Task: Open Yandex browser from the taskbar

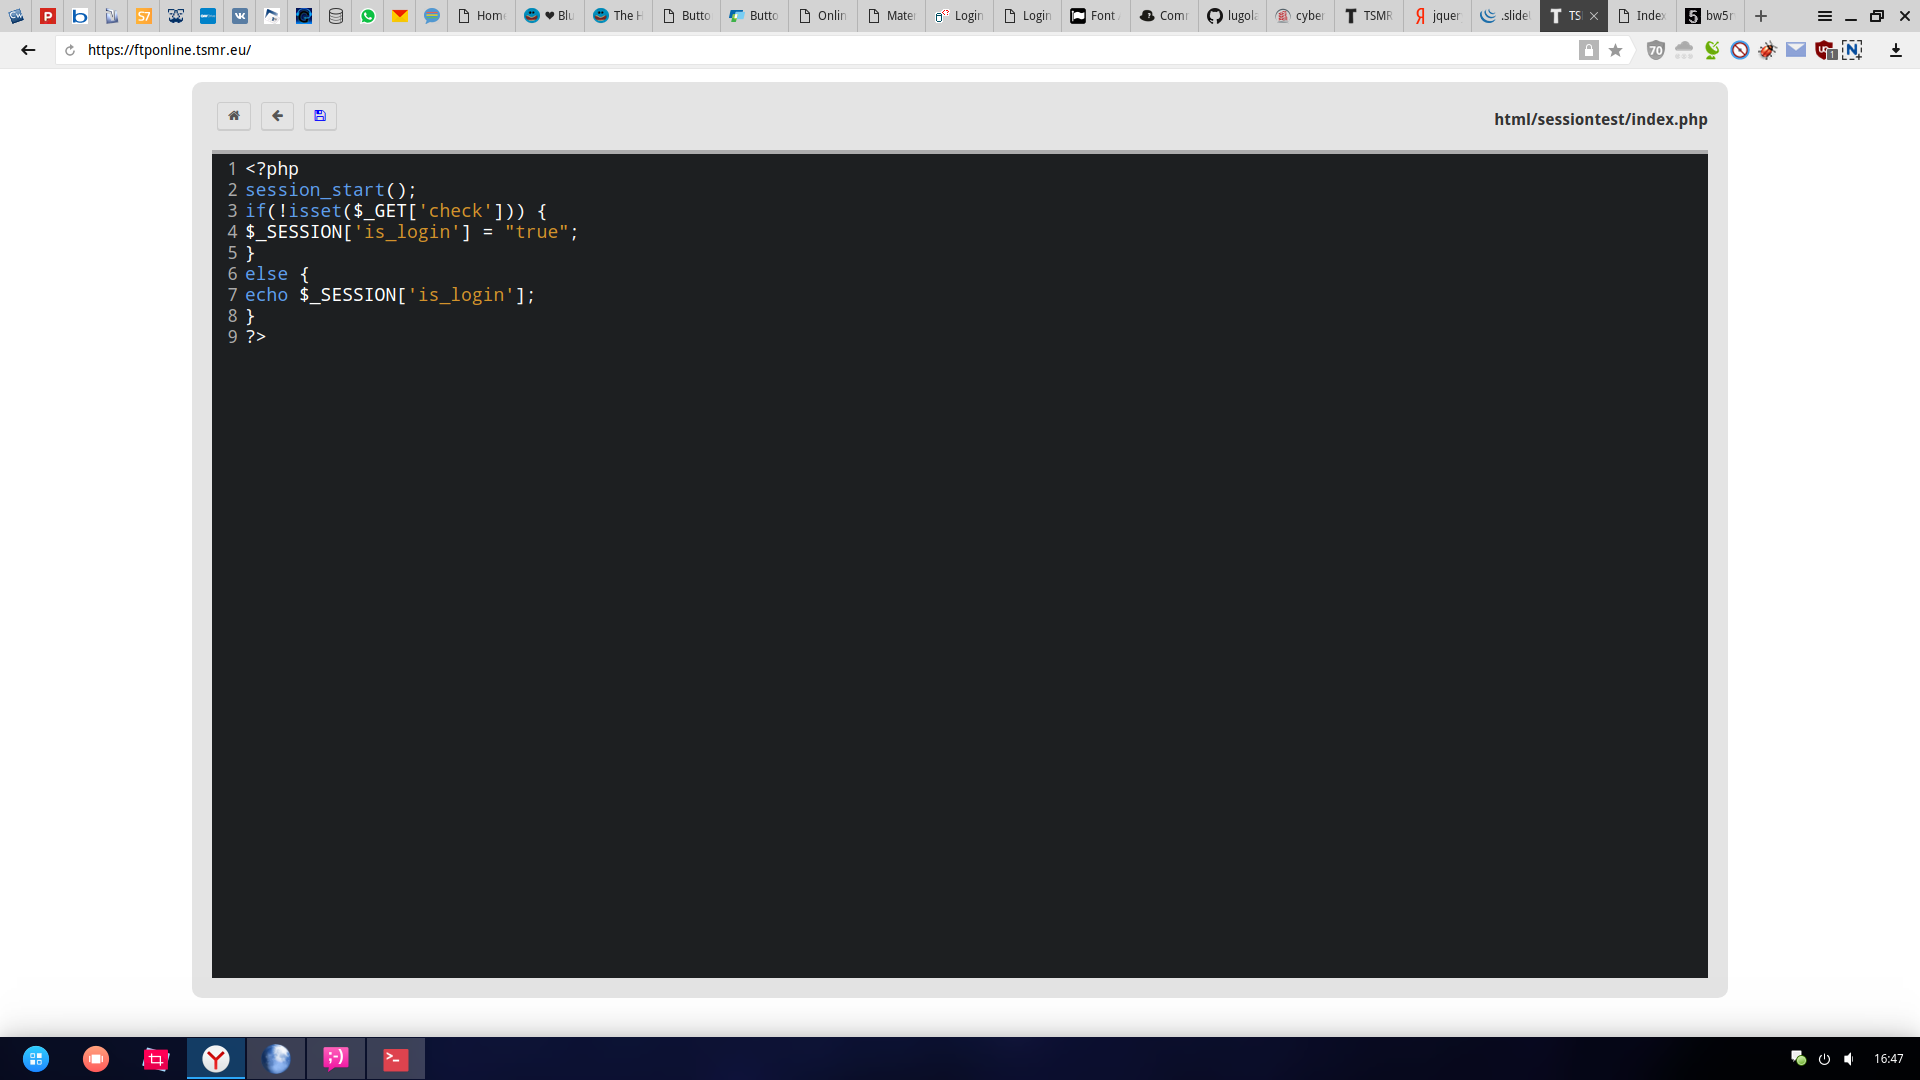Action: 216,1058
